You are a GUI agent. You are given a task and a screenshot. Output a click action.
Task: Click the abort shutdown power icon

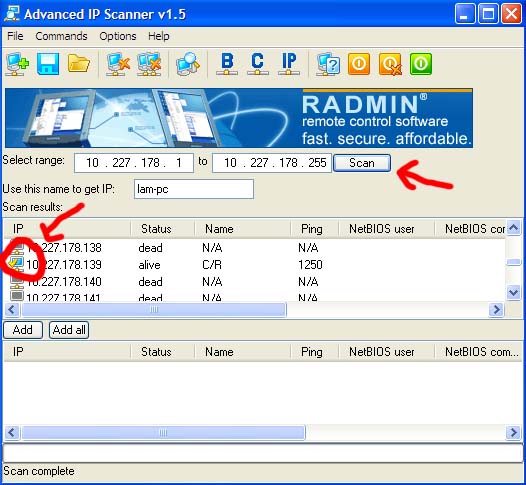coord(390,64)
